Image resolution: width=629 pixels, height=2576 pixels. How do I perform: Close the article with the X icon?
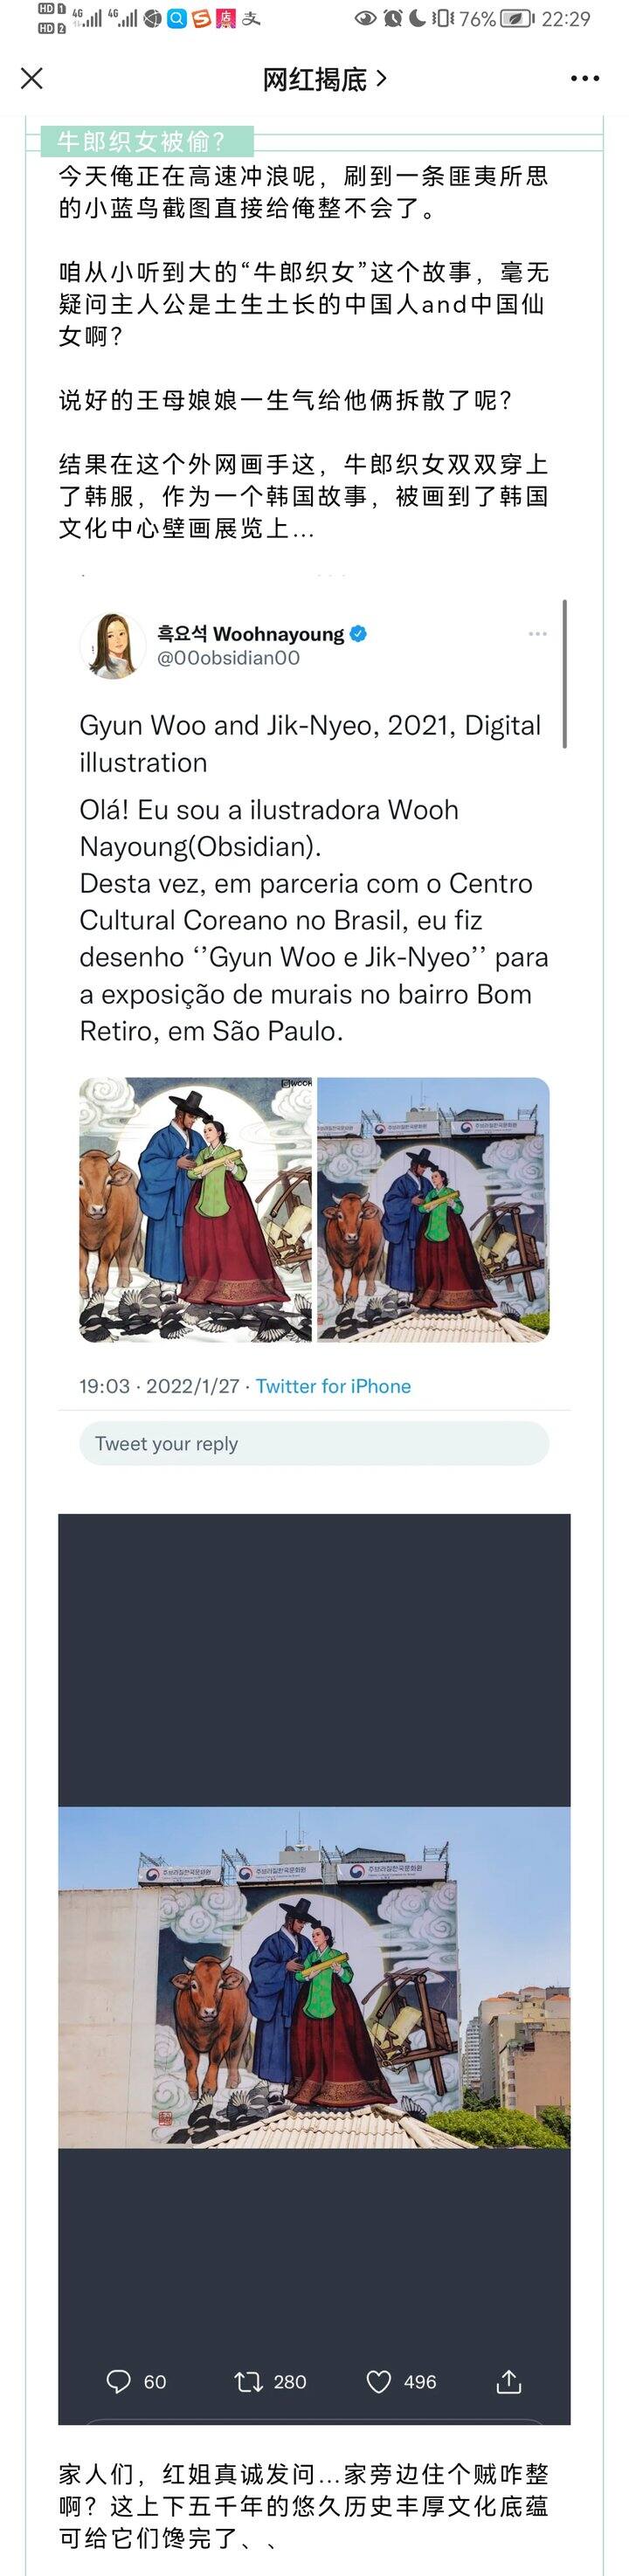tap(32, 78)
